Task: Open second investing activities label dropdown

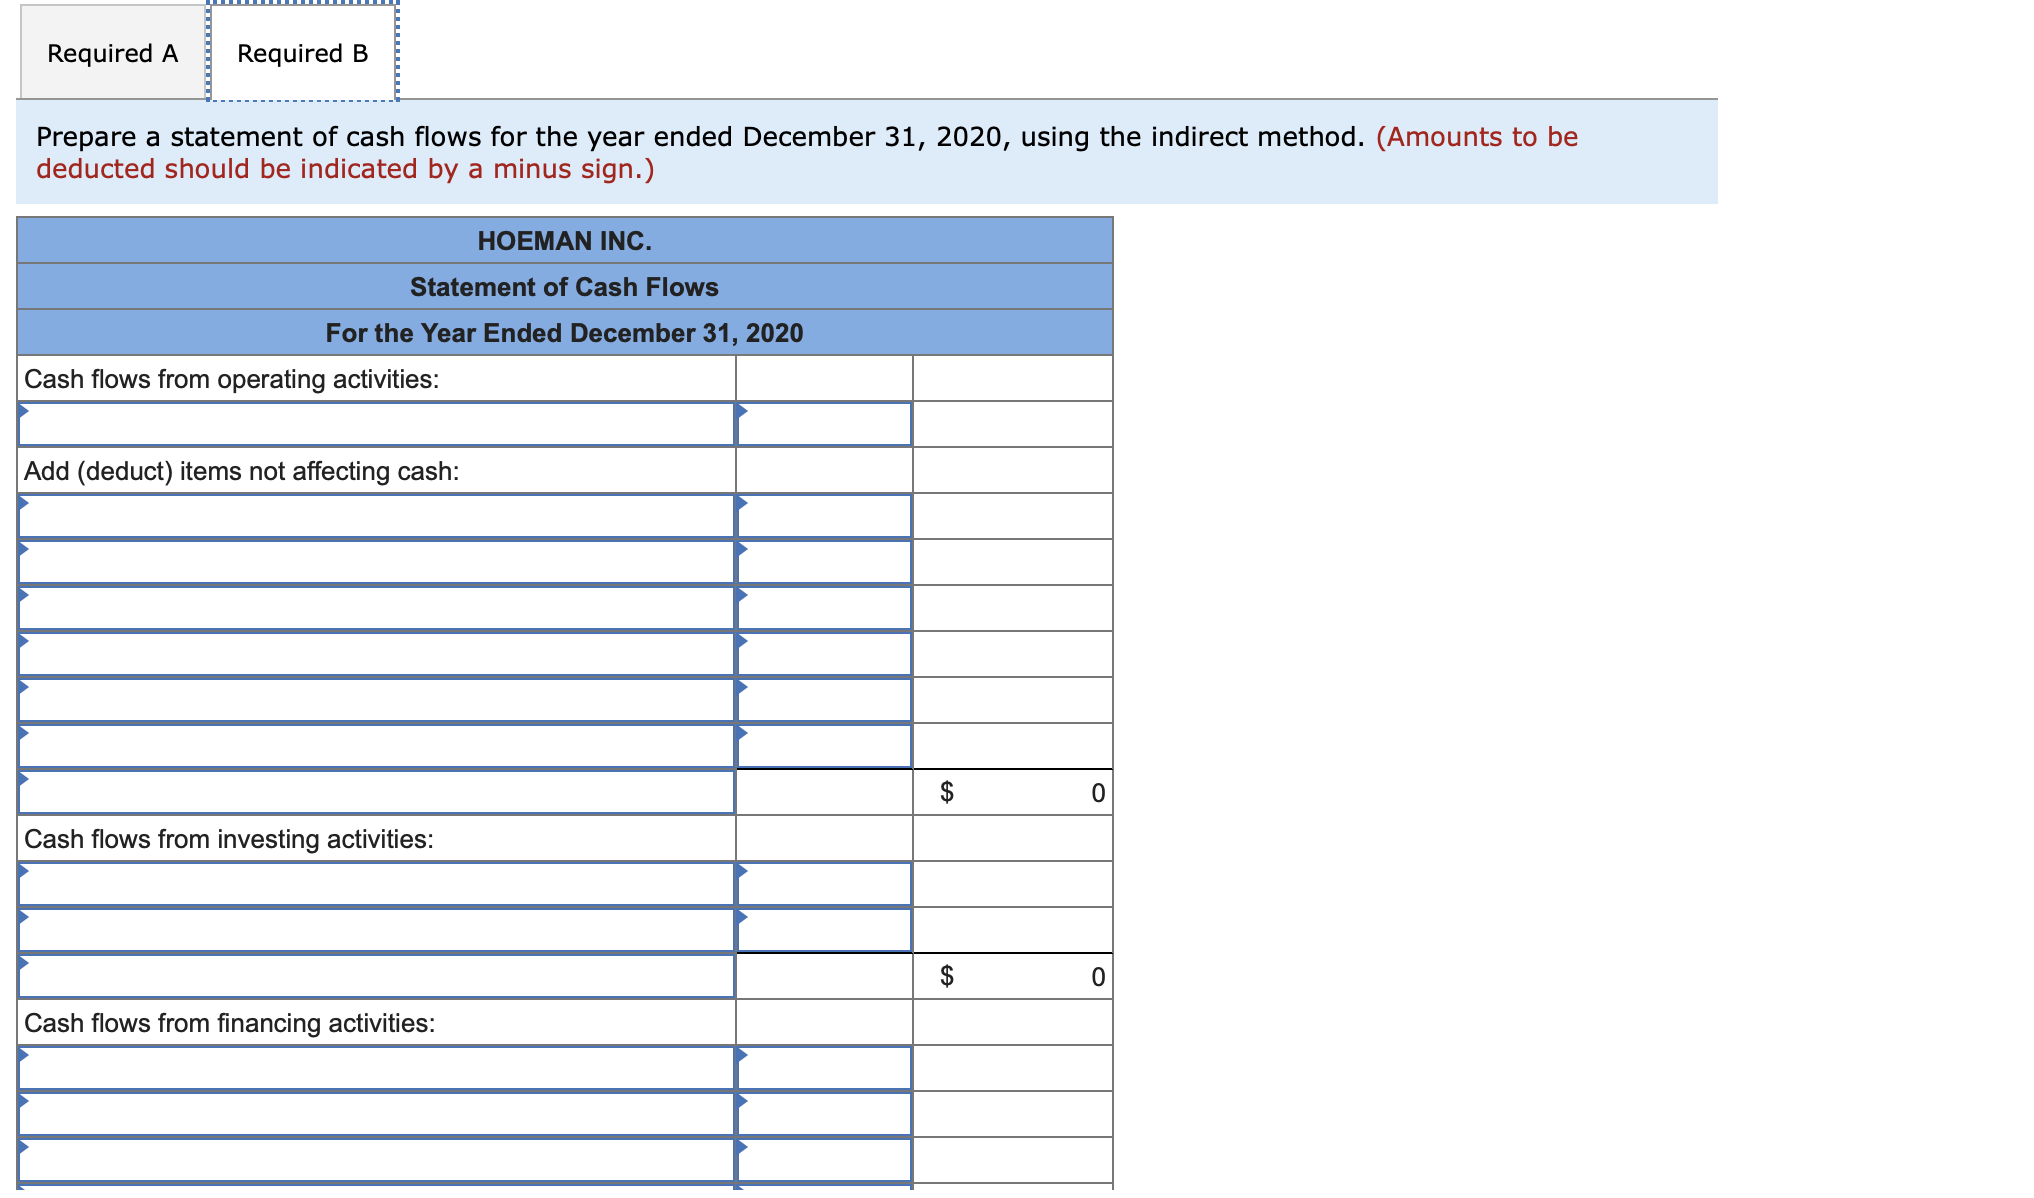Action: point(376,930)
